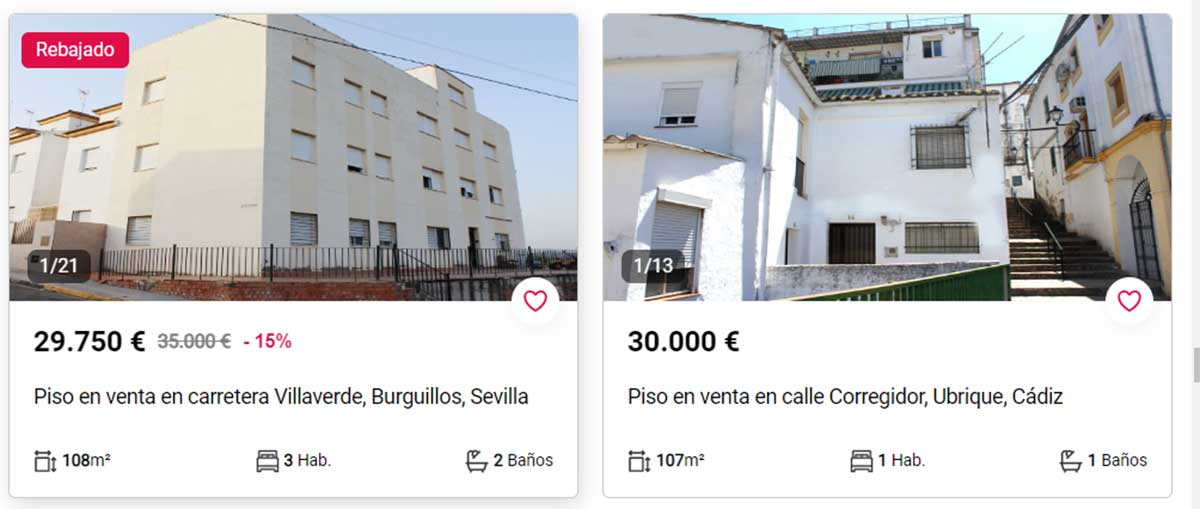Open photo of Burguillos apartment building
The width and height of the screenshot is (1200, 509).
pos(294,157)
